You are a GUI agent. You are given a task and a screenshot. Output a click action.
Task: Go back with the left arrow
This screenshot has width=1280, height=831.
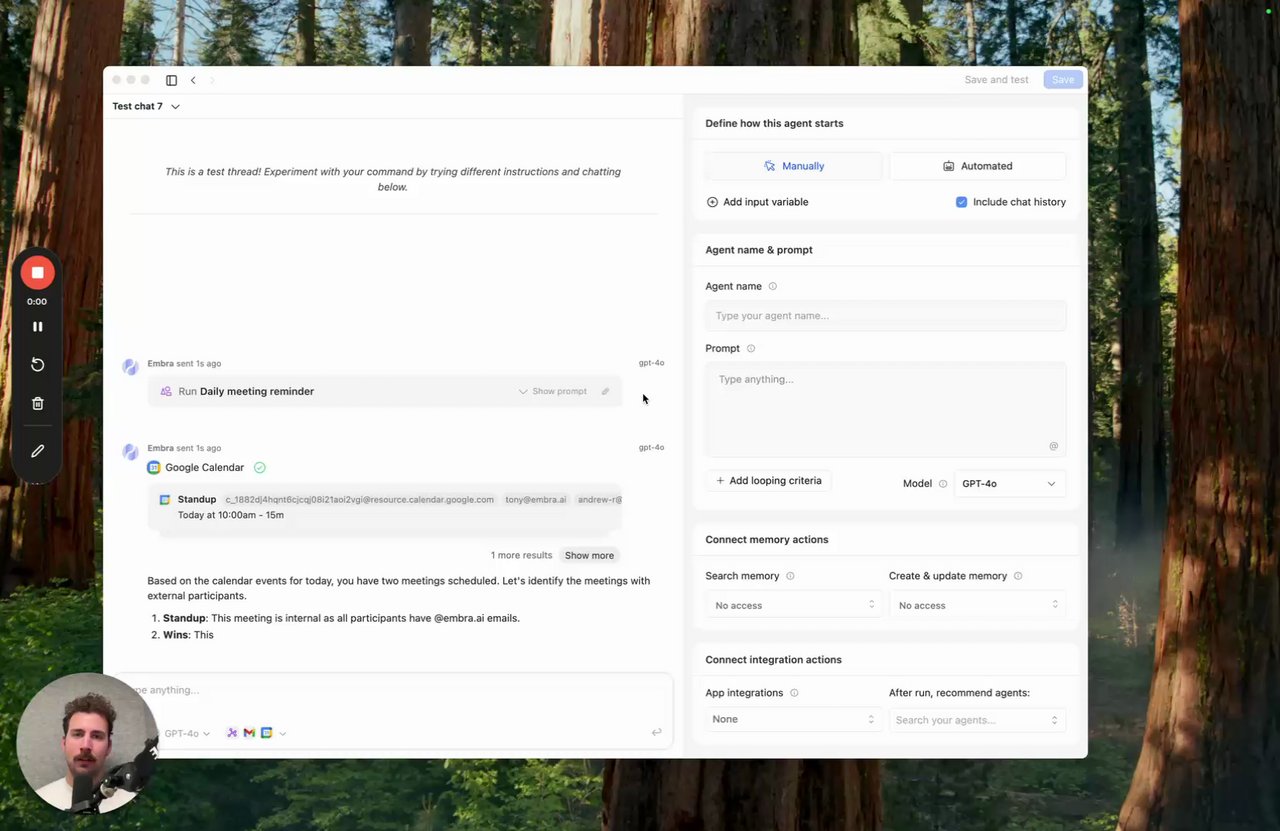193,80
